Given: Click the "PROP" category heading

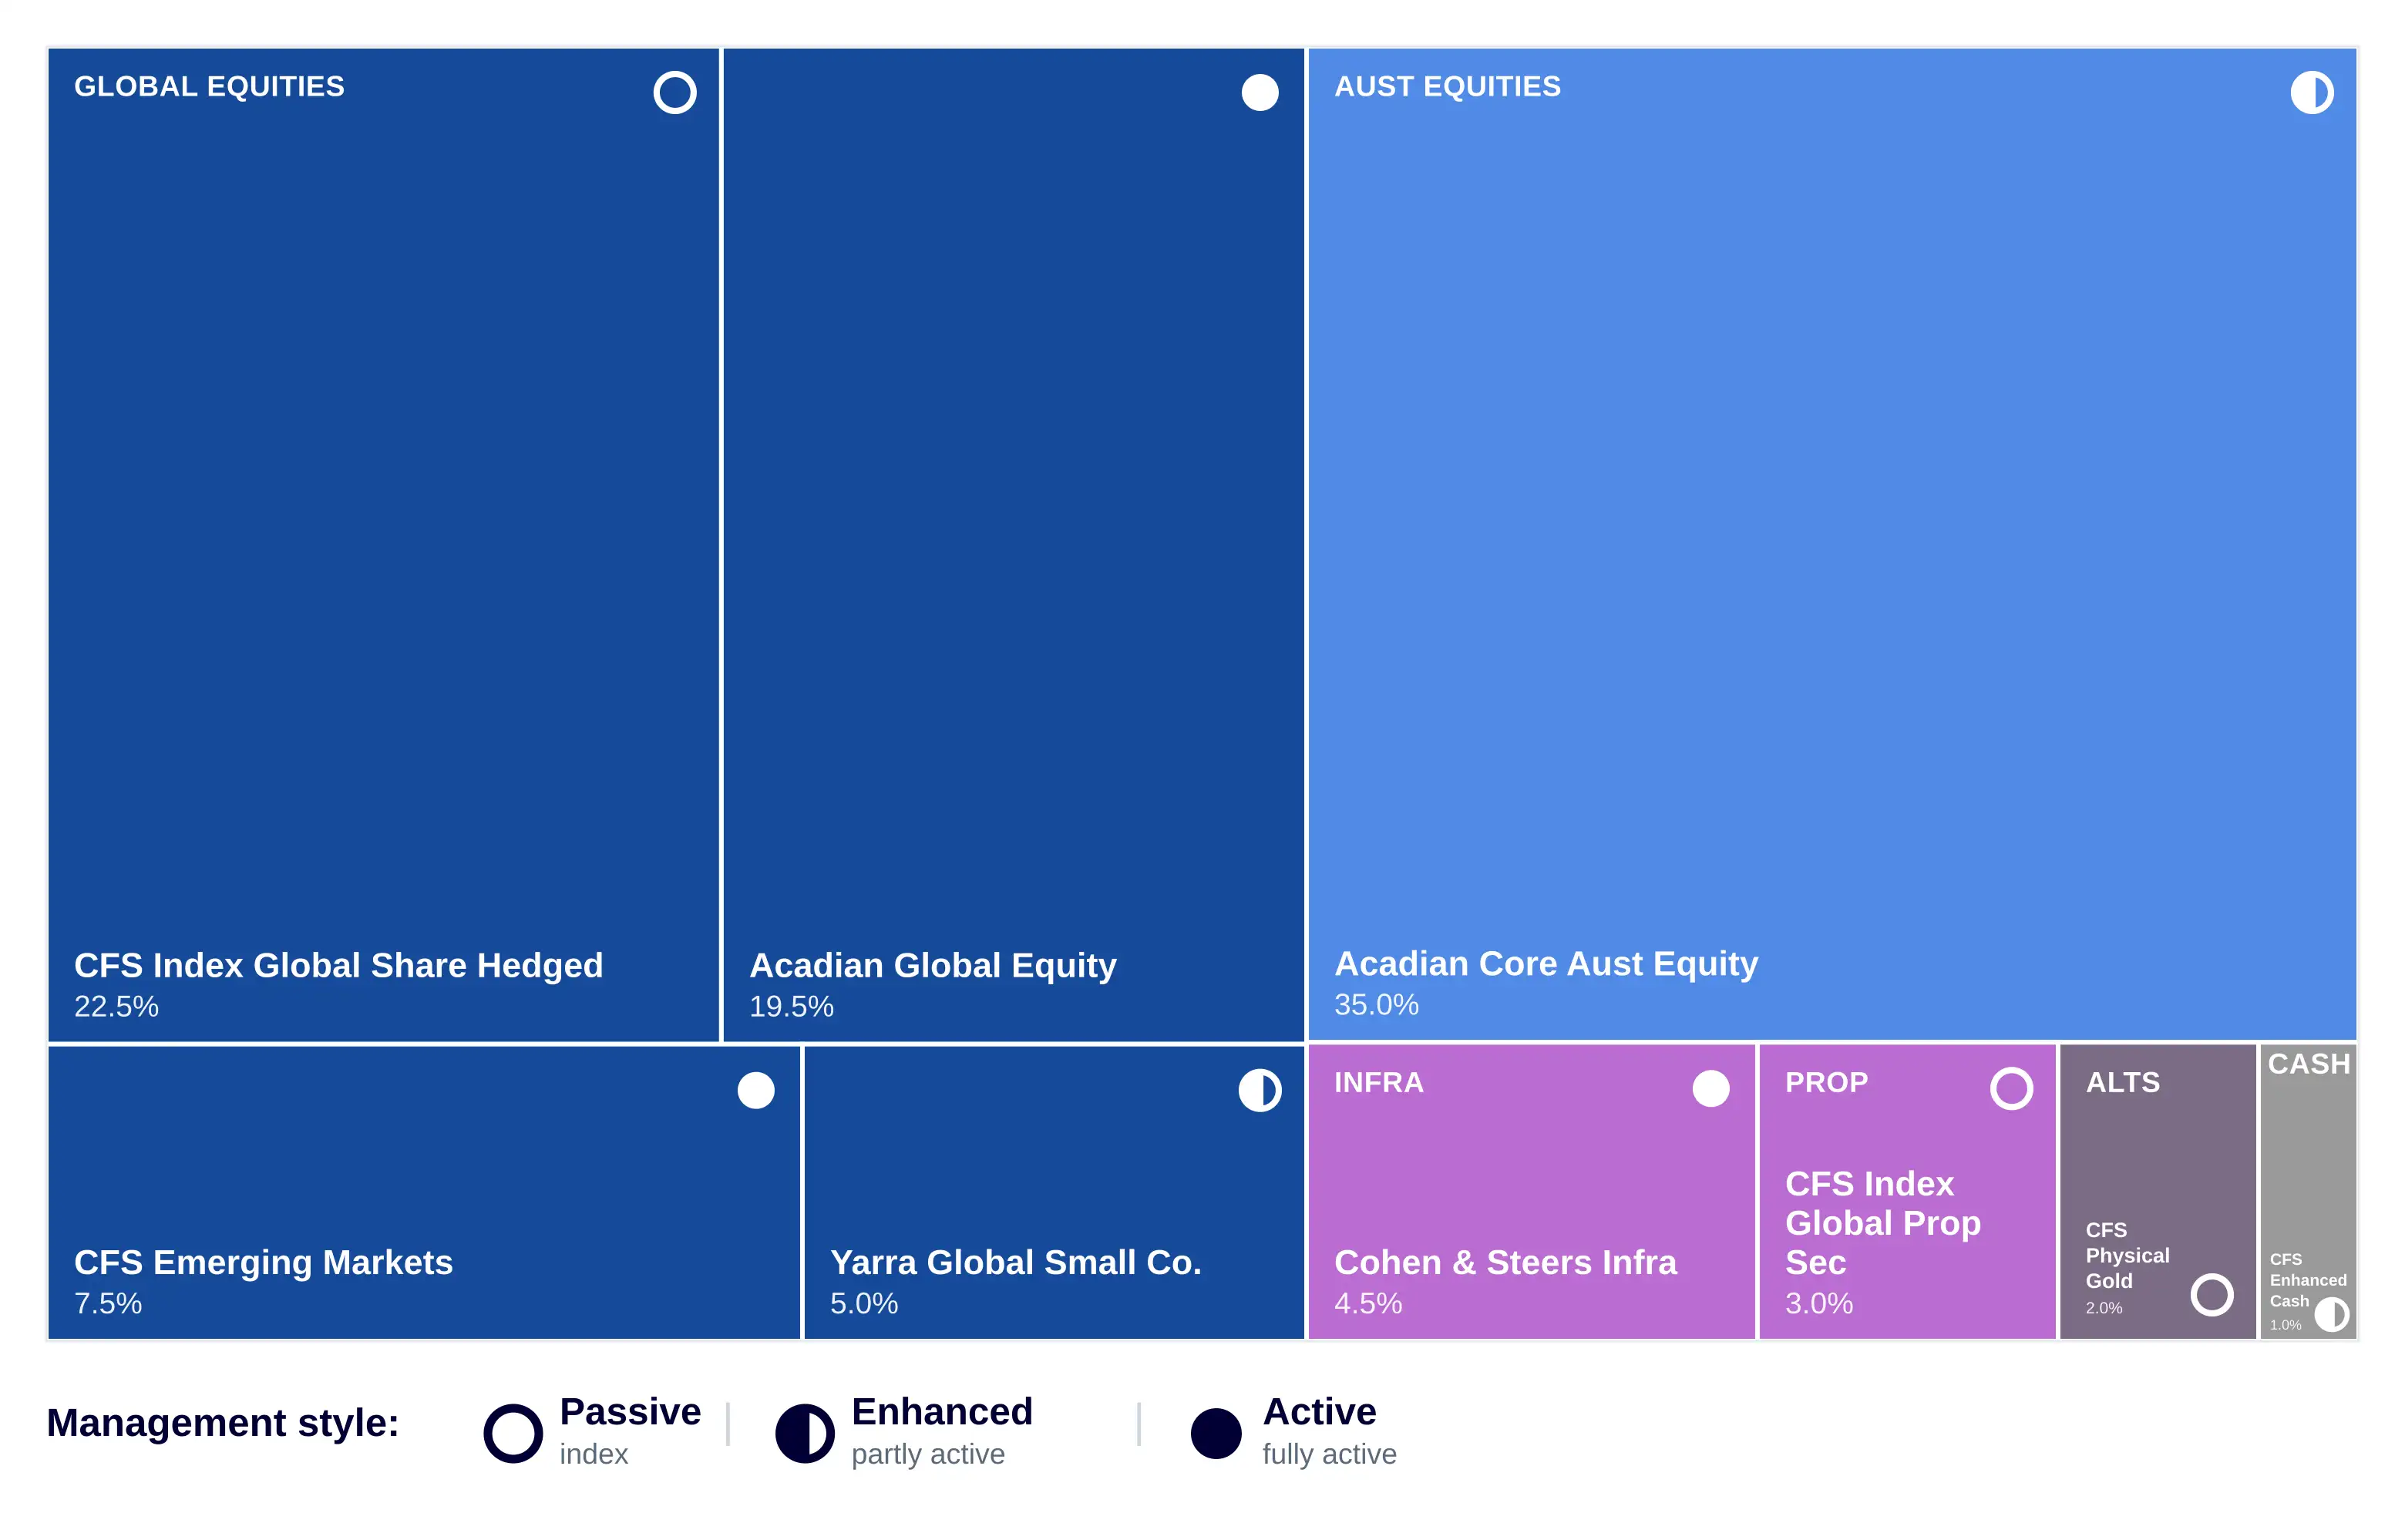Looking at the screenshot, I should coord(1826,1082).
